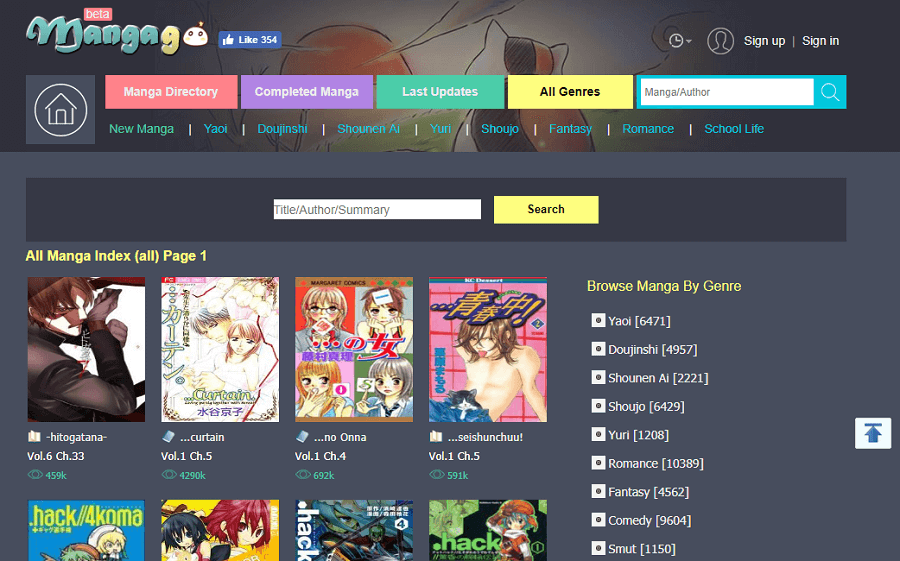
Task: Select the School Life genre link
Action: pyautogui.click(x=733, y=129)
